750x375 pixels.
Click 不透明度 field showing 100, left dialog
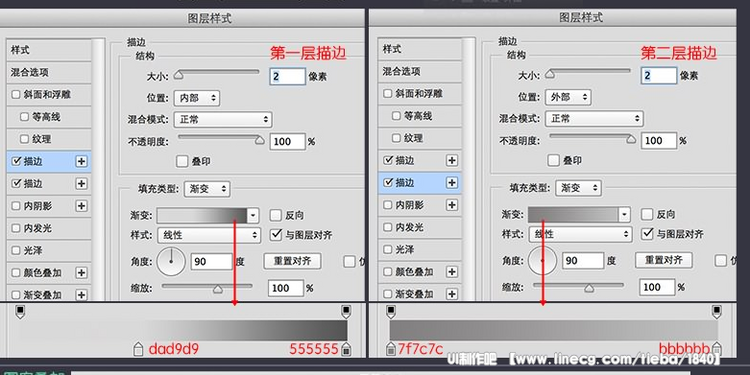(x=287, y=142)
